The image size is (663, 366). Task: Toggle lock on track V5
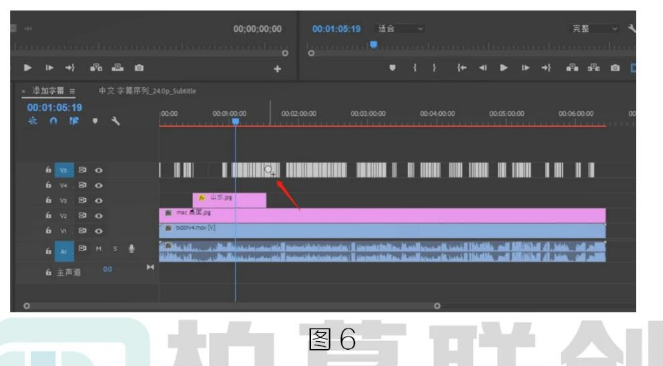click(x=48, y=170)
